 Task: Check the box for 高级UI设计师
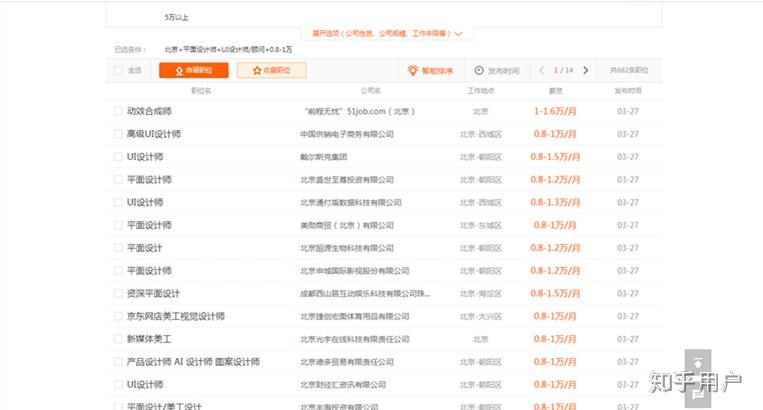coord(118,134)
